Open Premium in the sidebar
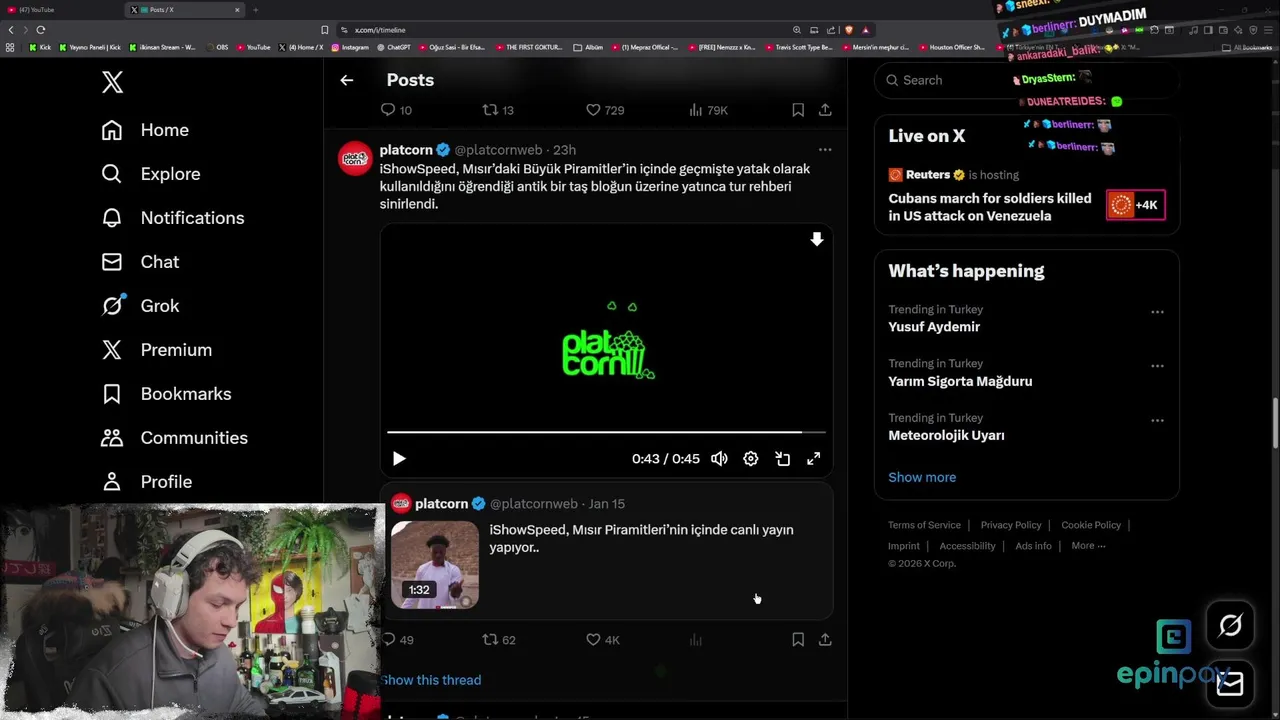This screenshot has height=720, width=1280. (x=157, y=350)
